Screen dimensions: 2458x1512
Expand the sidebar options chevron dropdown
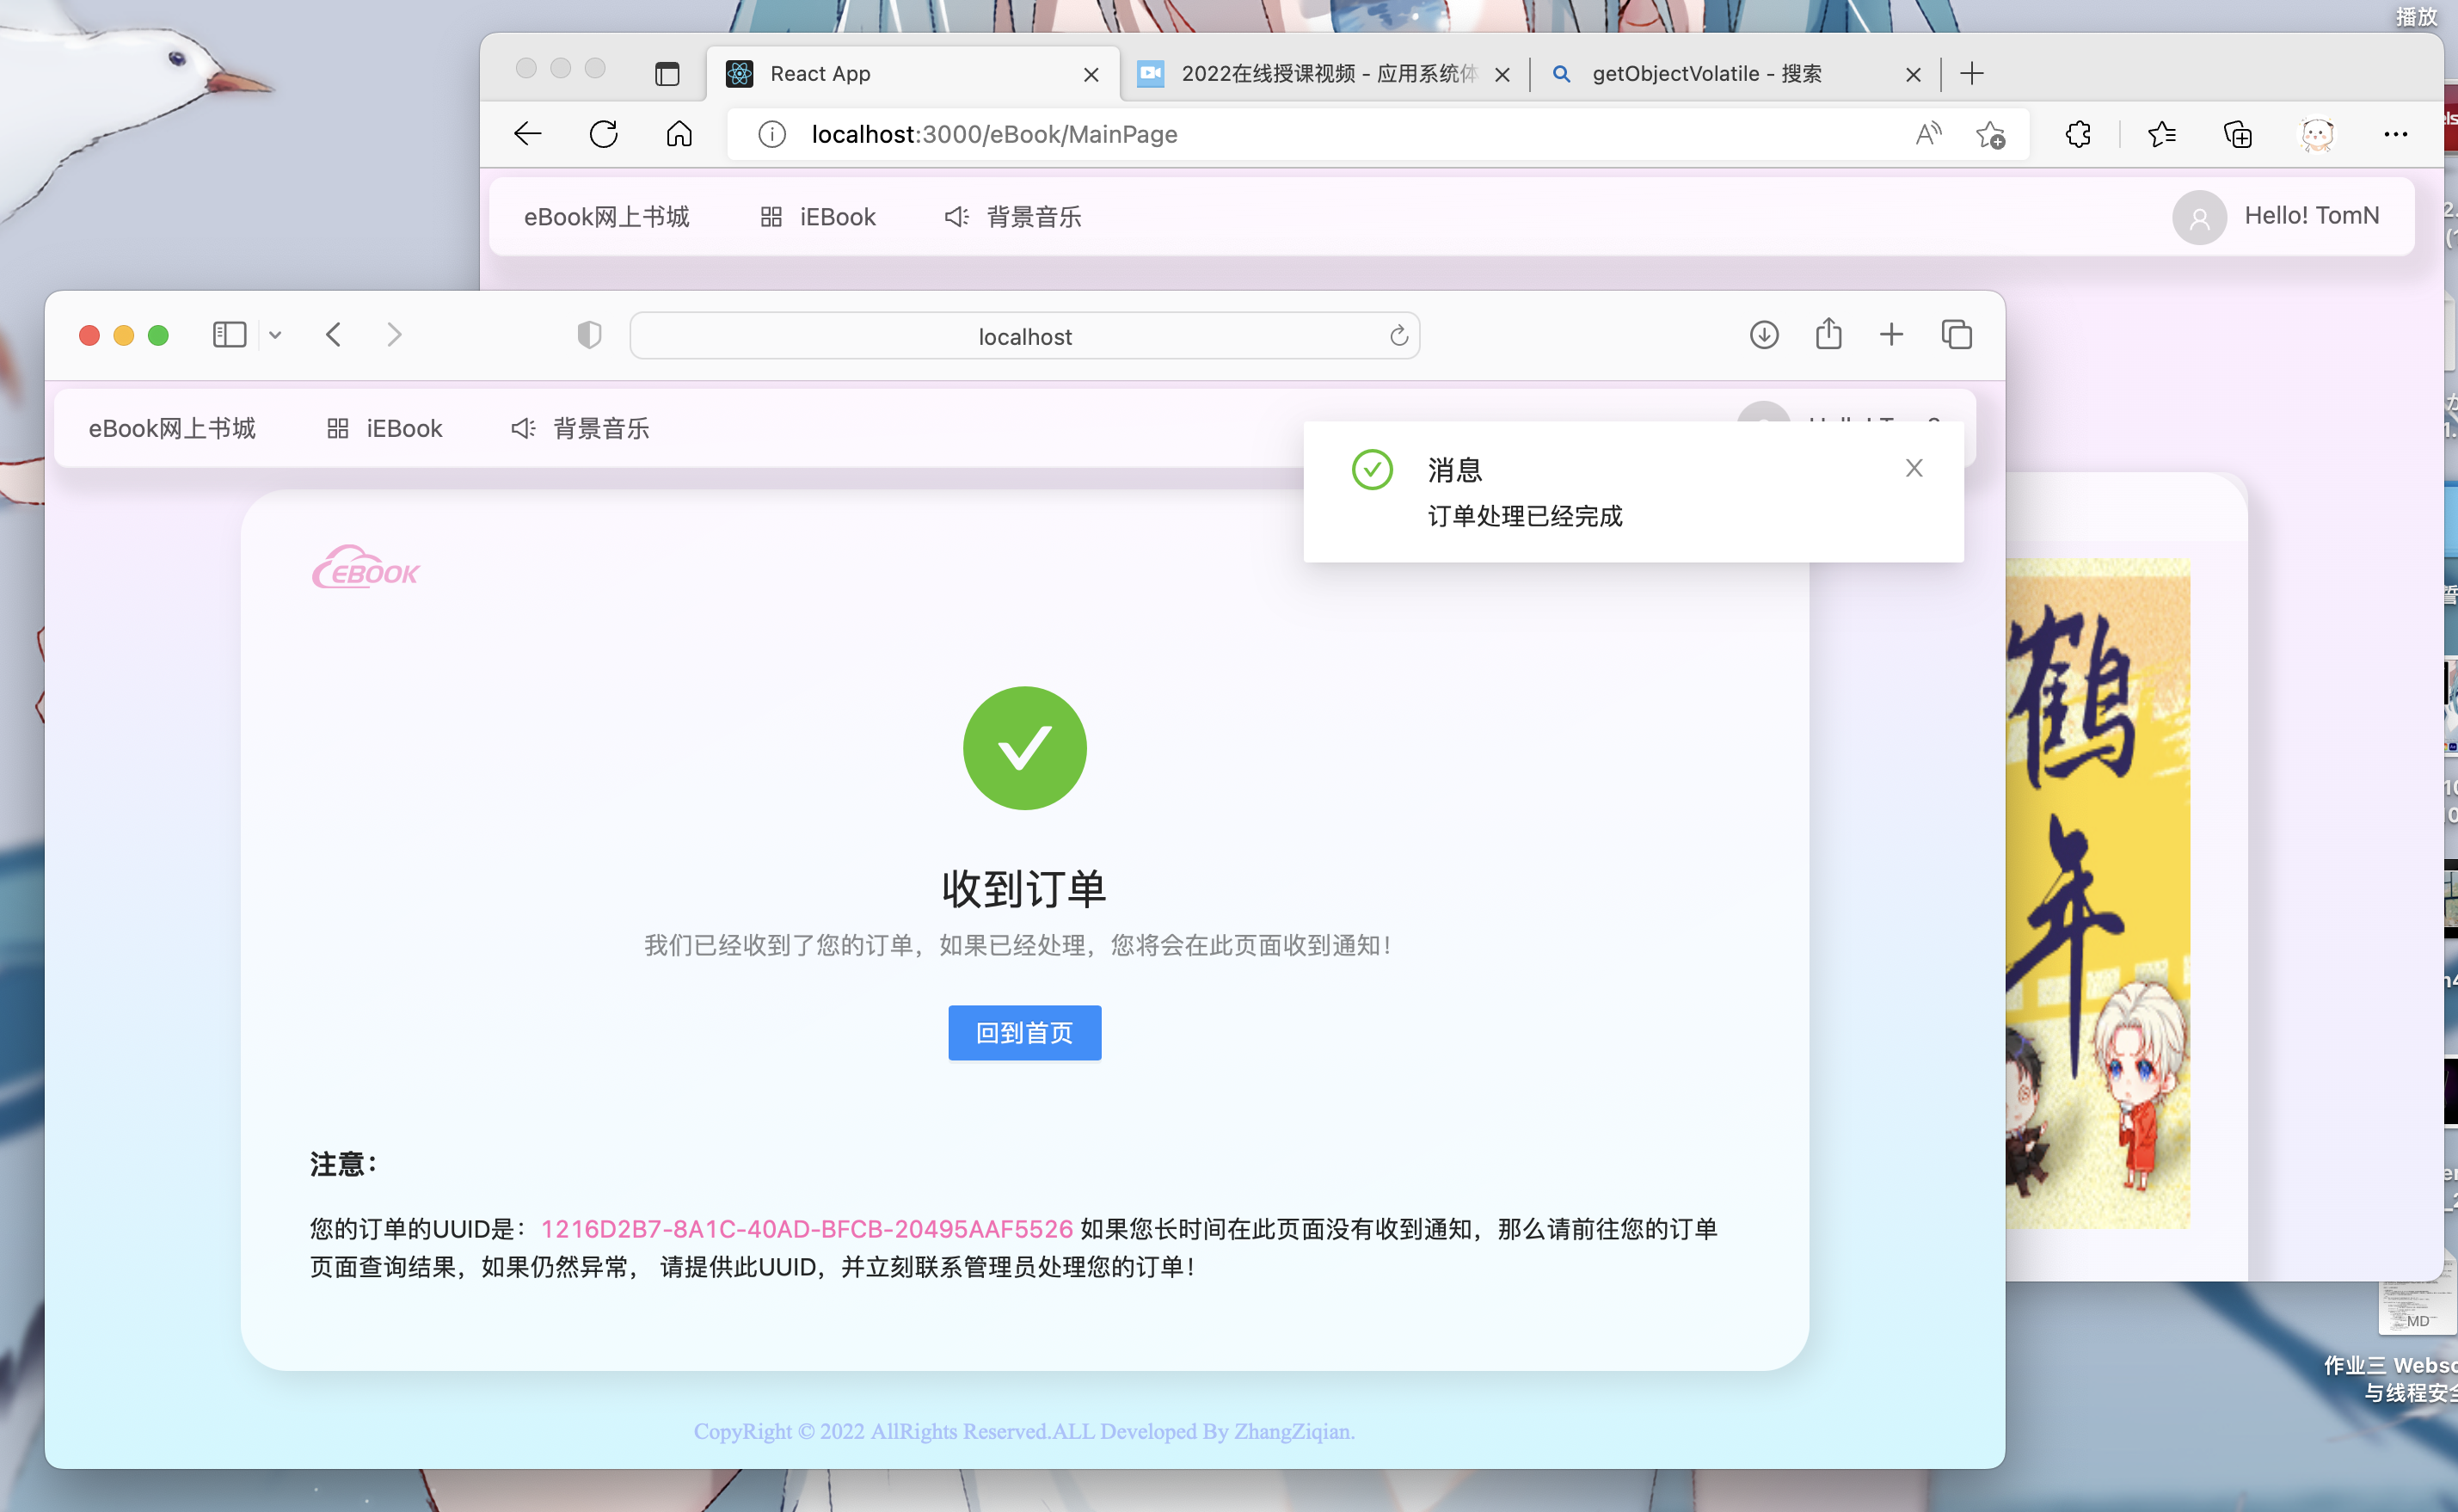point(275,335)
